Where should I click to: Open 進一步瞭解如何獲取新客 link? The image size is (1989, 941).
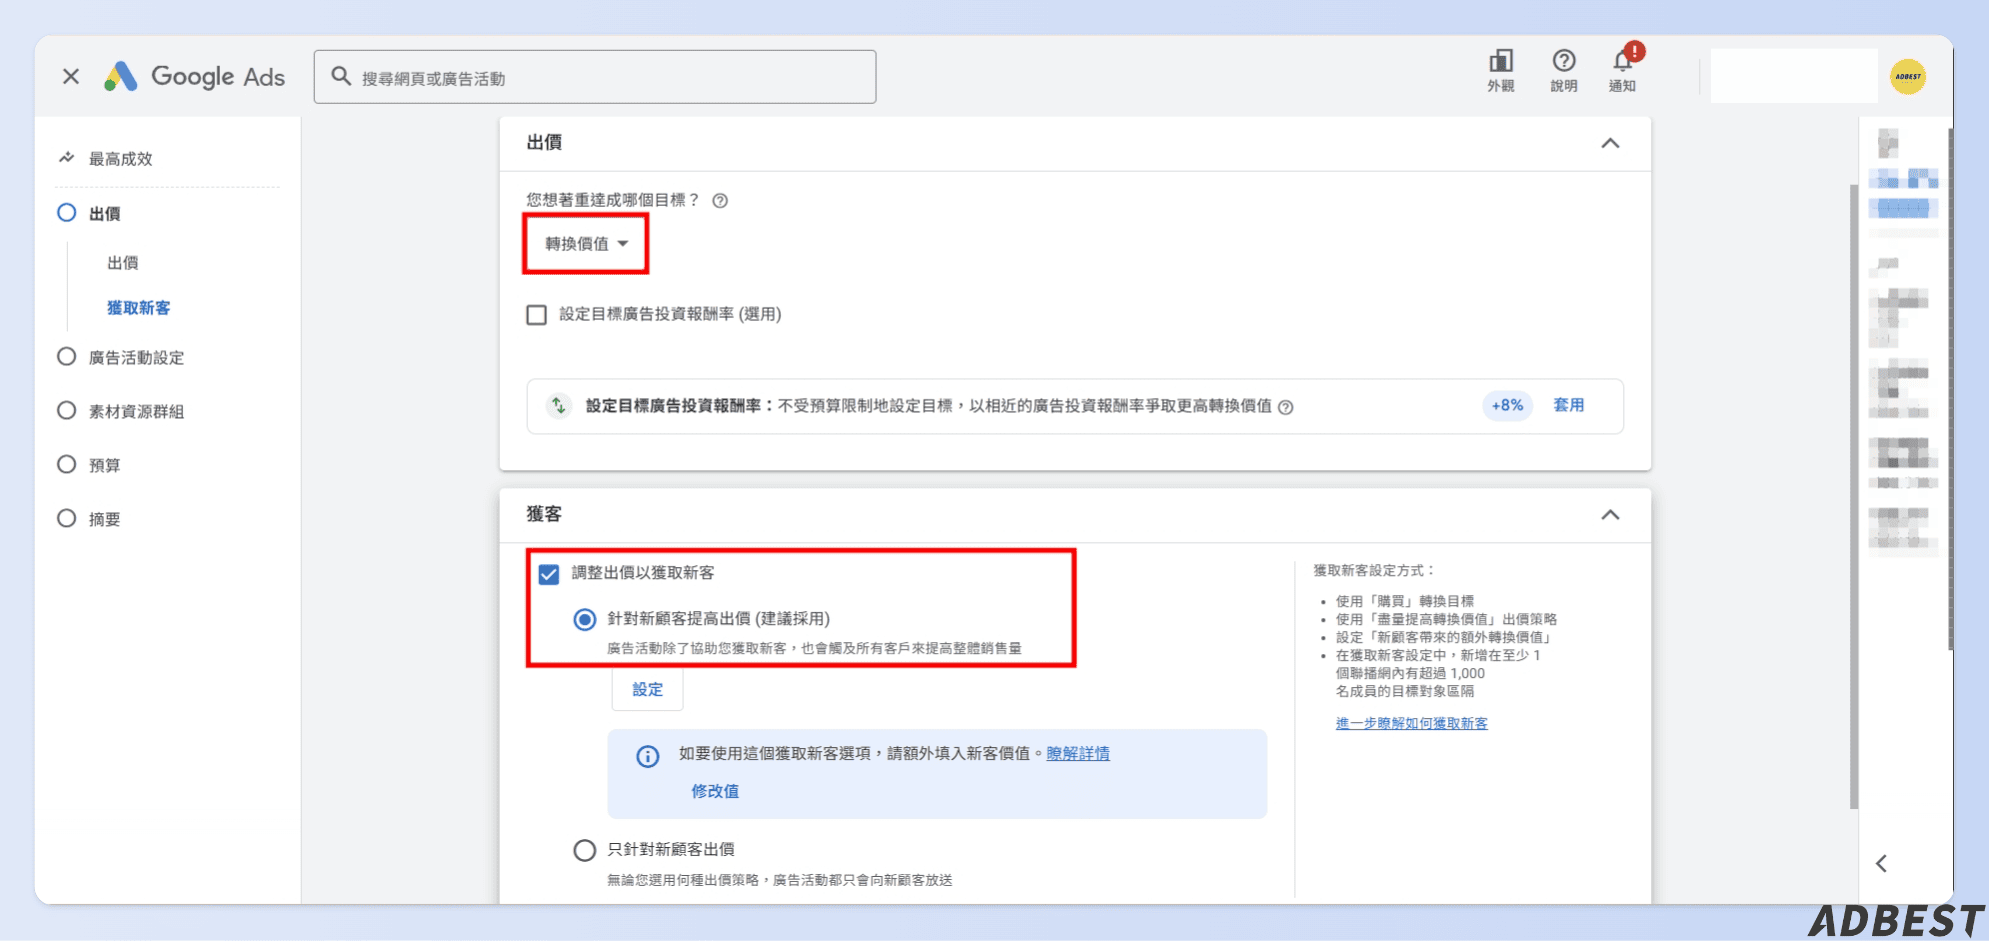point(1412,723)
